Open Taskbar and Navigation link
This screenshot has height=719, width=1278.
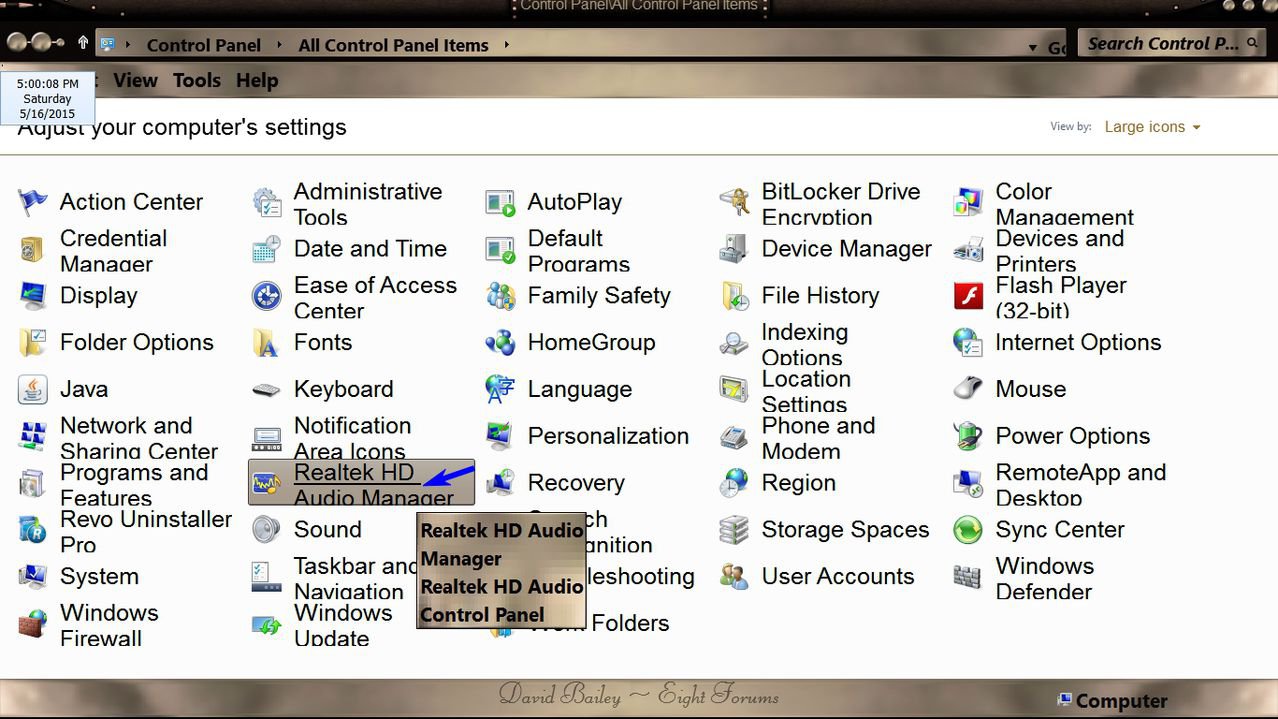[x=355, y=578]
